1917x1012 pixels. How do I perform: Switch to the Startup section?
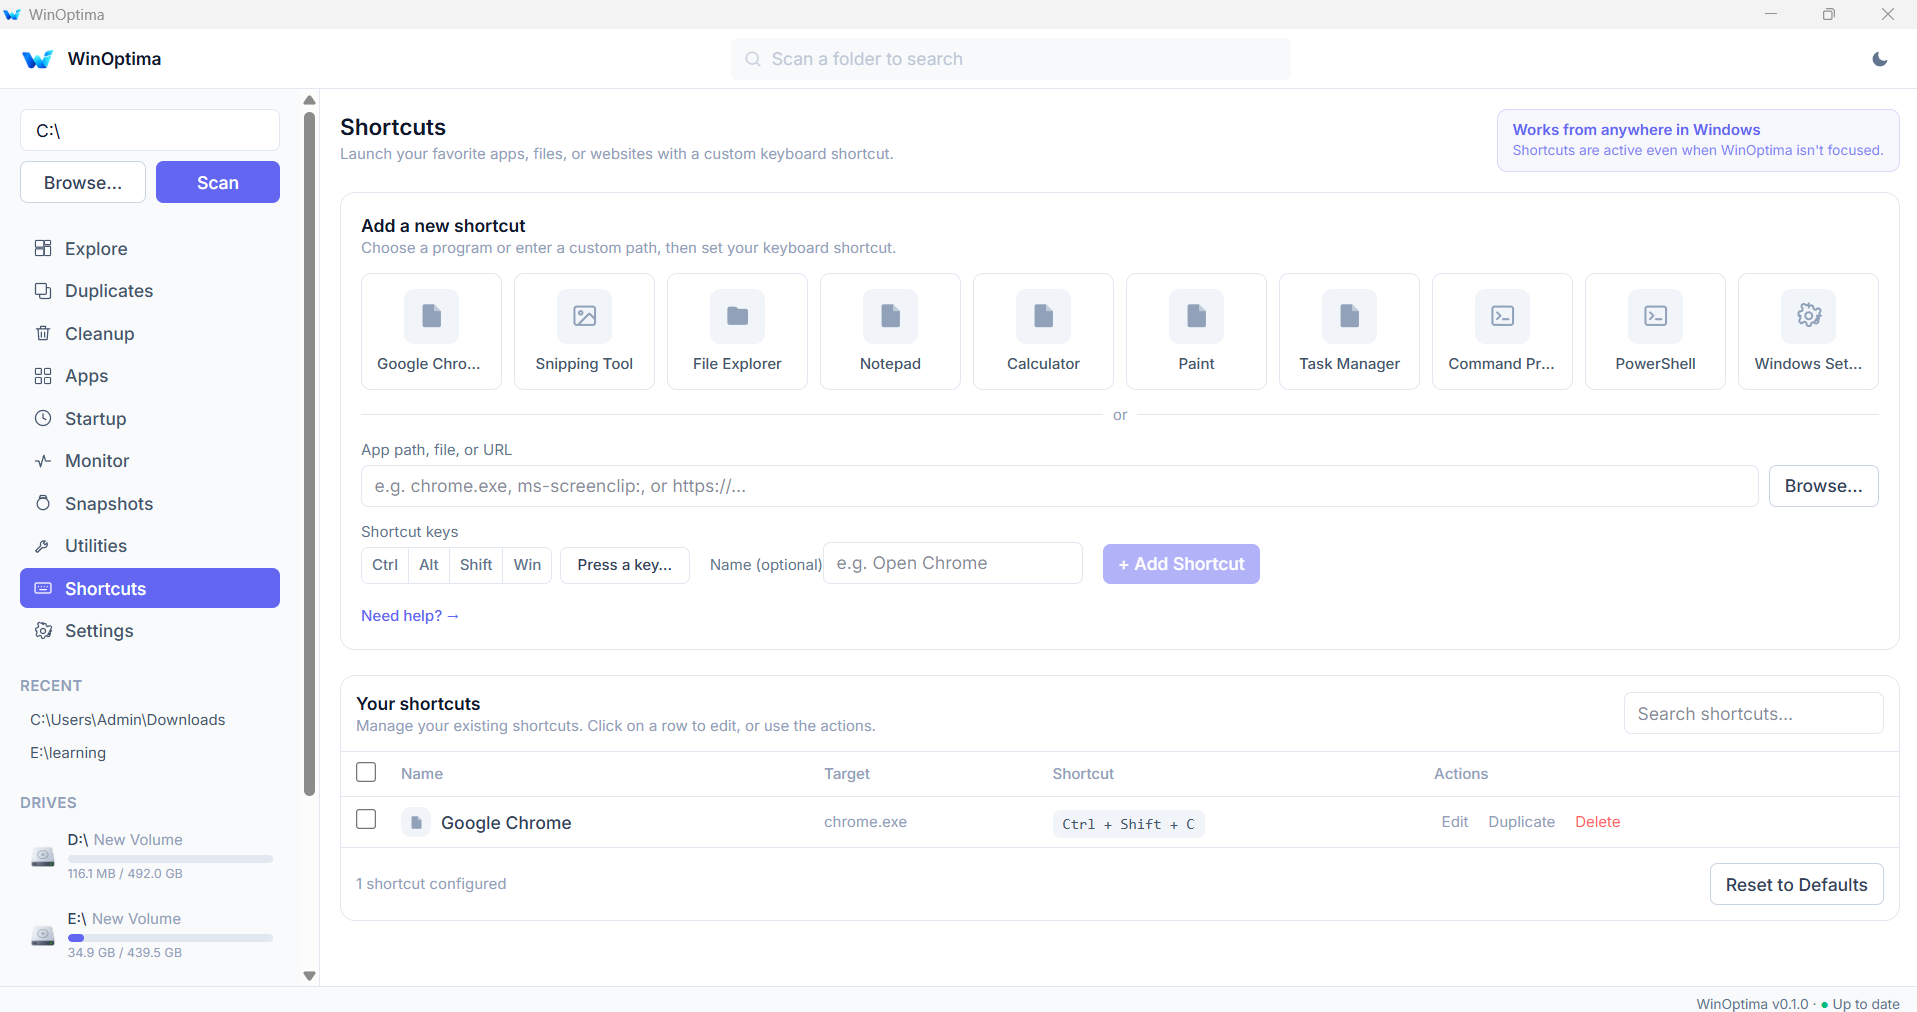pos(150,419)
